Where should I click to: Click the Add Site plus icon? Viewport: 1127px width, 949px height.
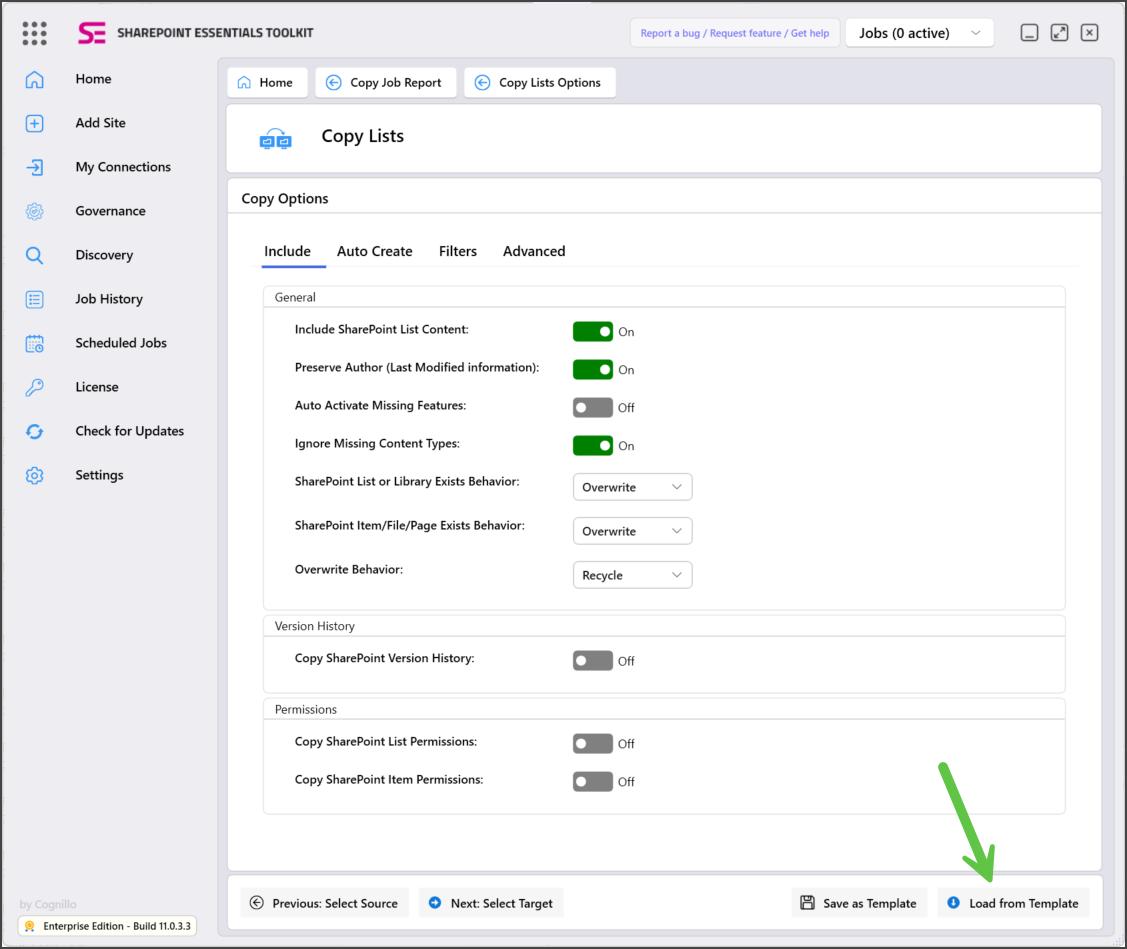click(34, 124)
